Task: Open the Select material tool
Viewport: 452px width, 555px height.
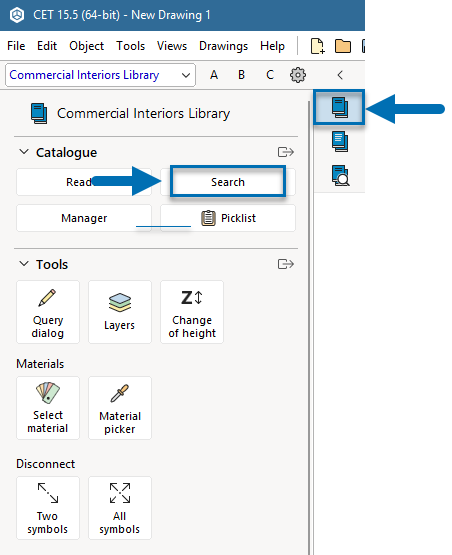Action: (48, 408)
